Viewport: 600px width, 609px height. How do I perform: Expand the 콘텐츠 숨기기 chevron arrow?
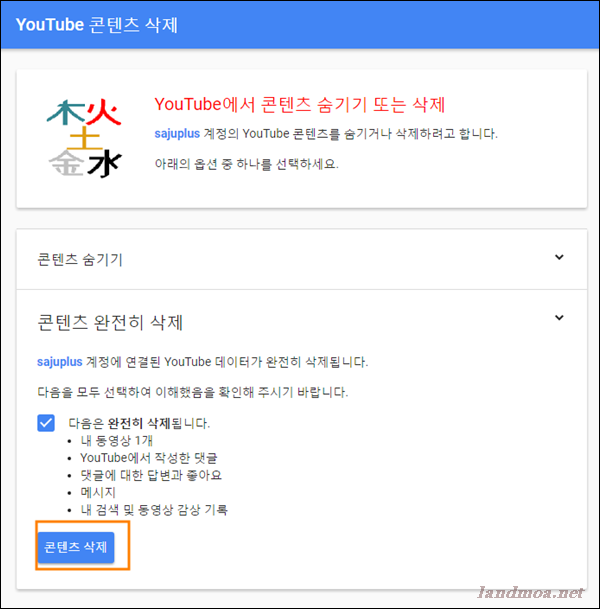point(559,257)
